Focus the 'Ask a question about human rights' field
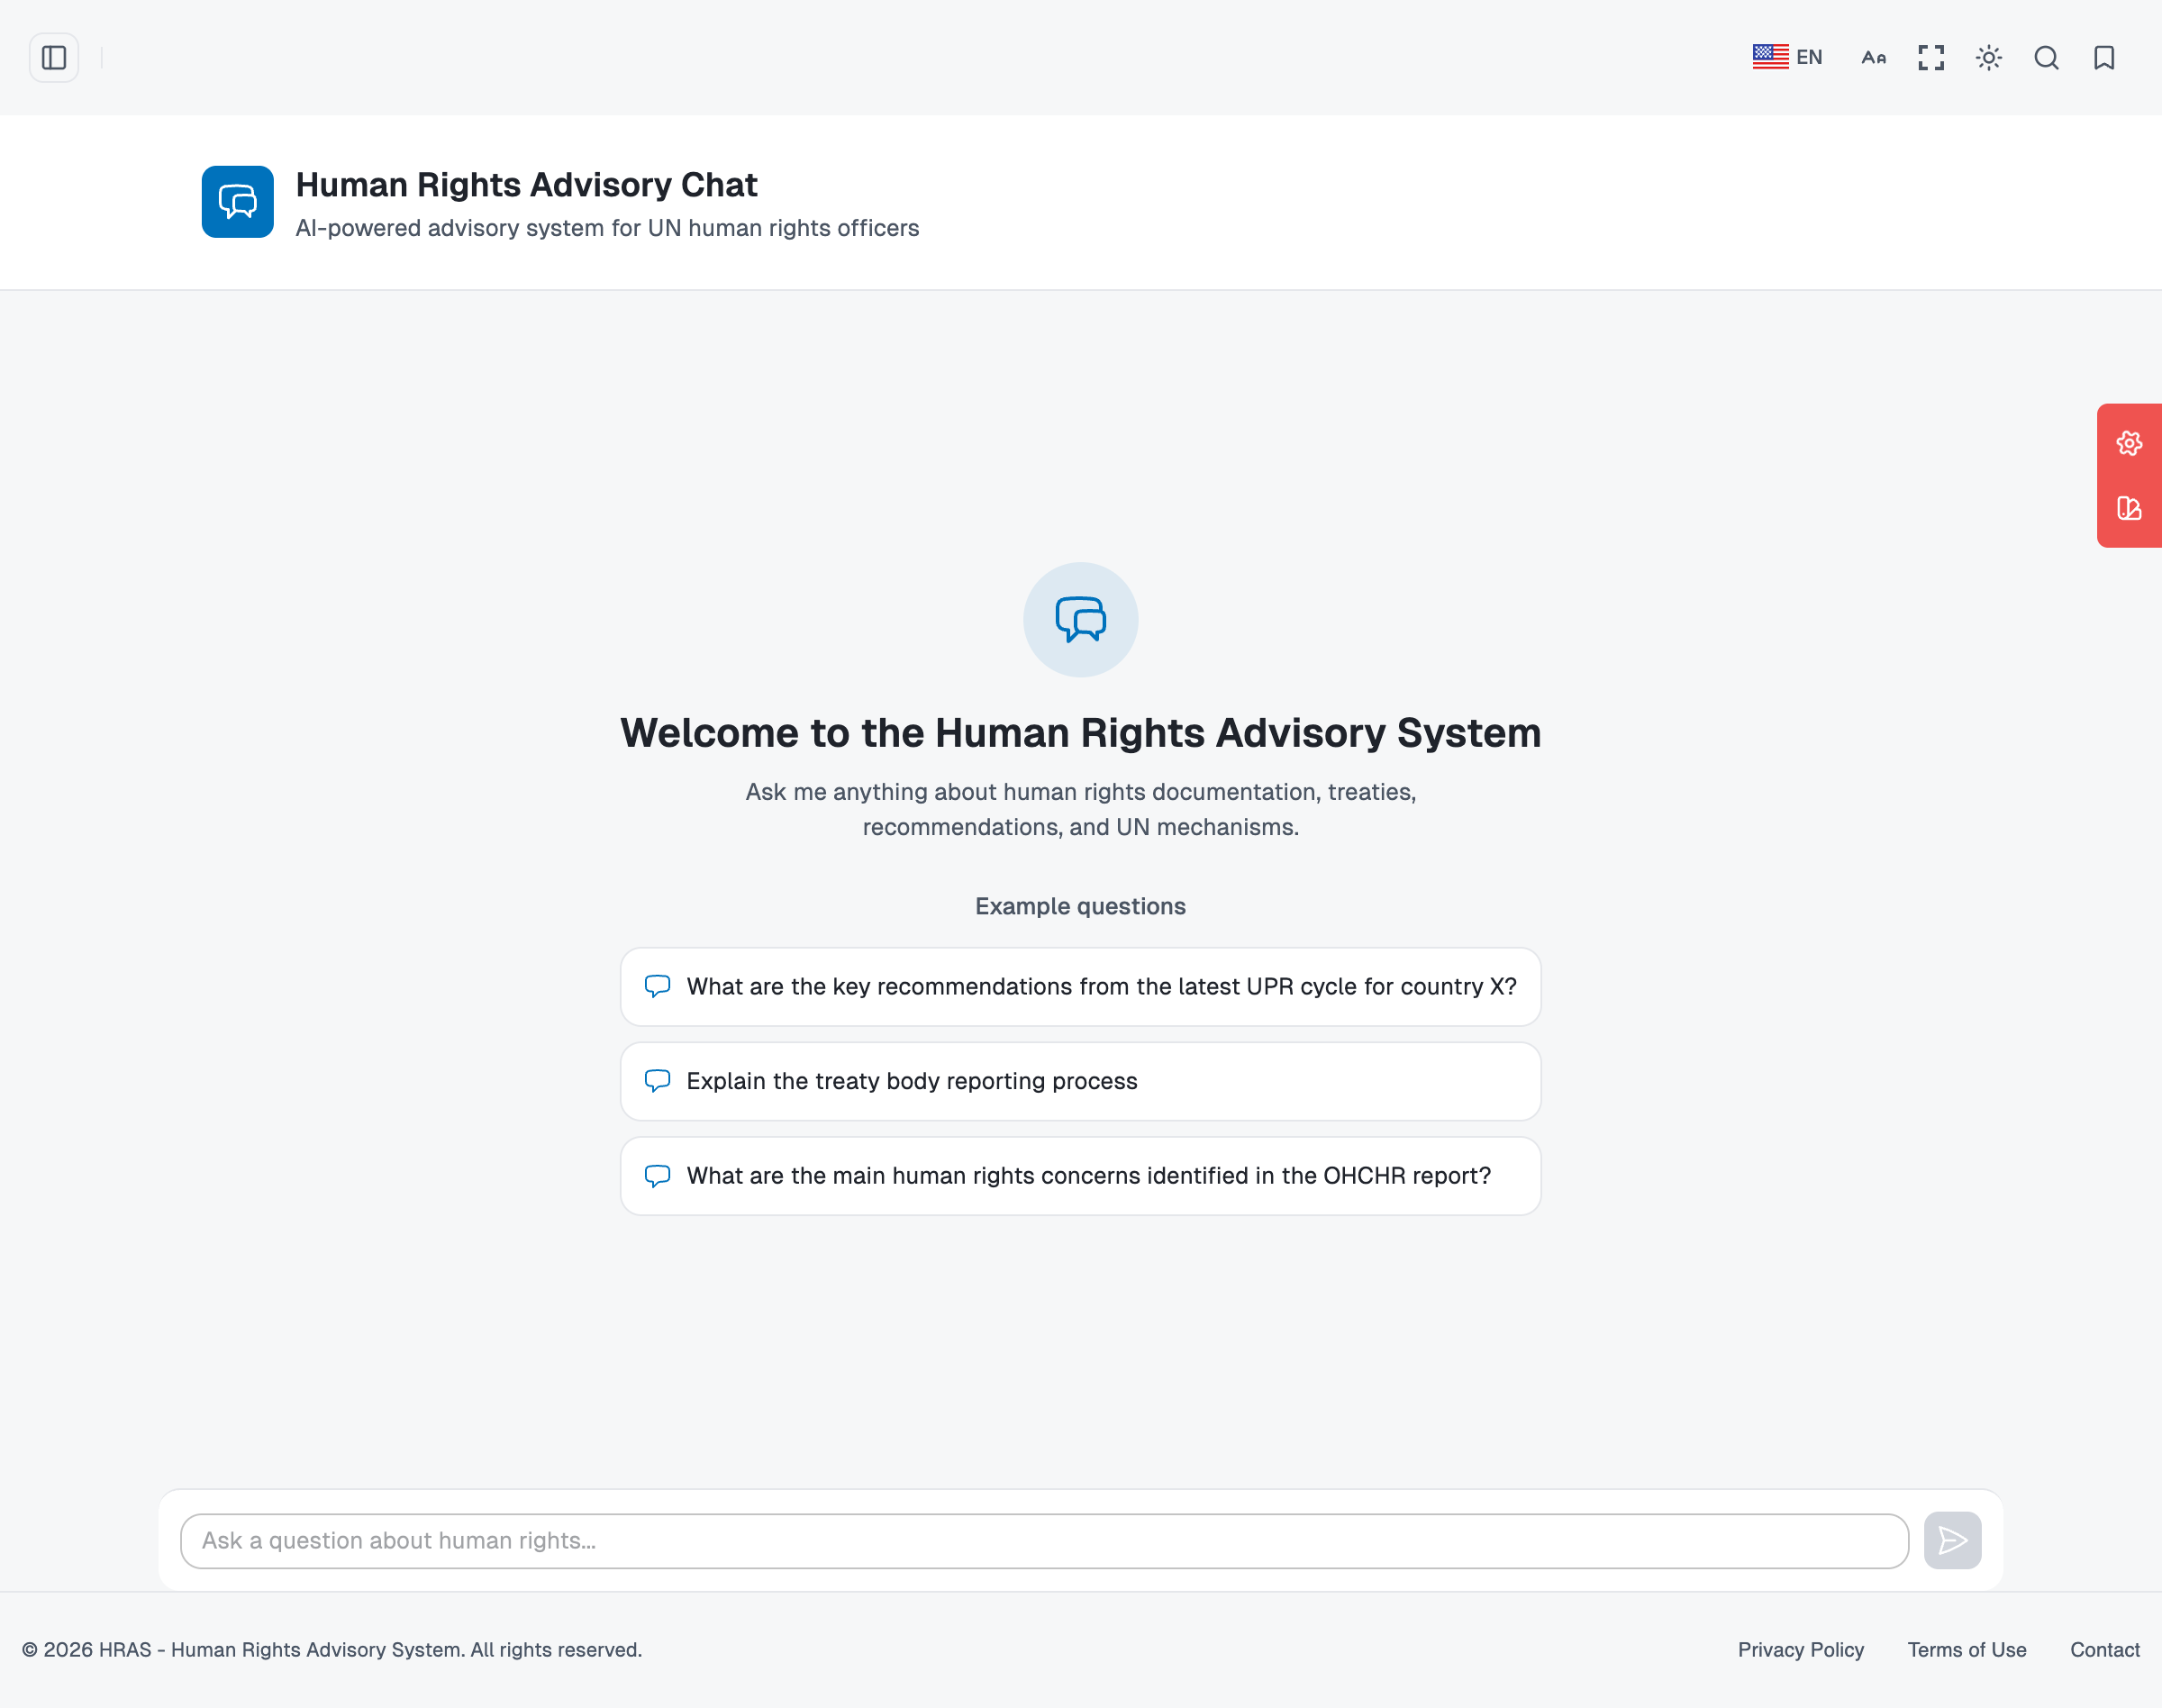 point(1044,1540)
